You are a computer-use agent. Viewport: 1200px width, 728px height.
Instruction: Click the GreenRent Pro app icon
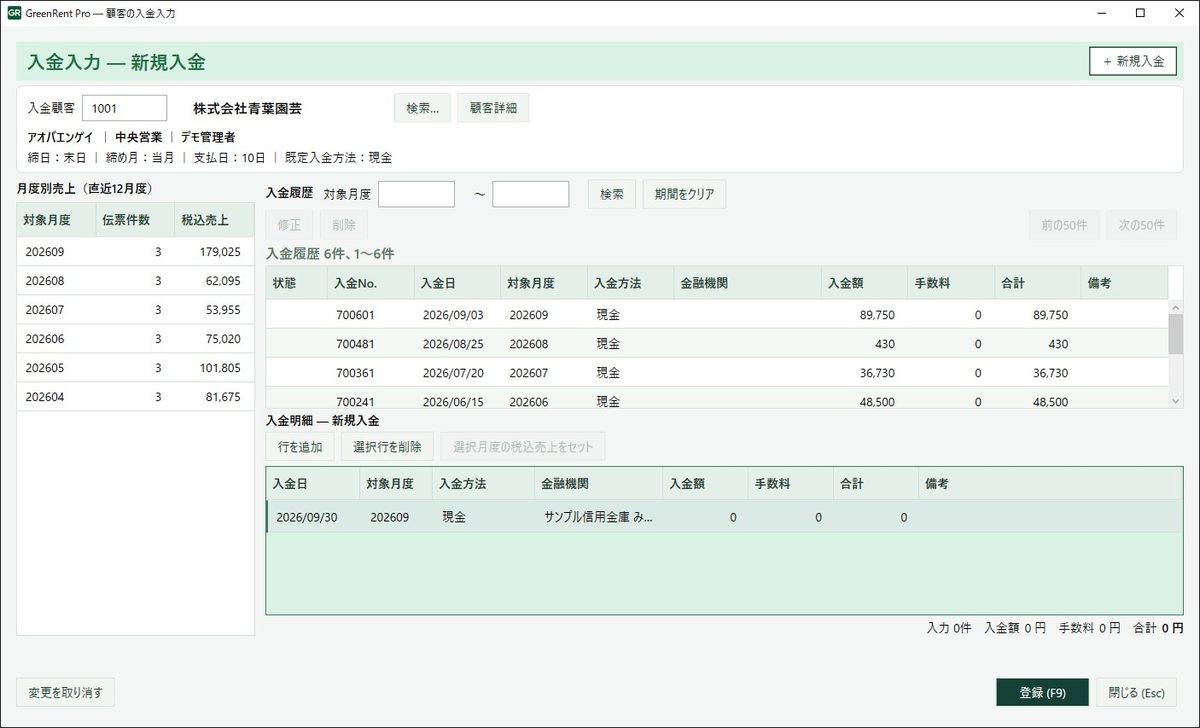14,13
